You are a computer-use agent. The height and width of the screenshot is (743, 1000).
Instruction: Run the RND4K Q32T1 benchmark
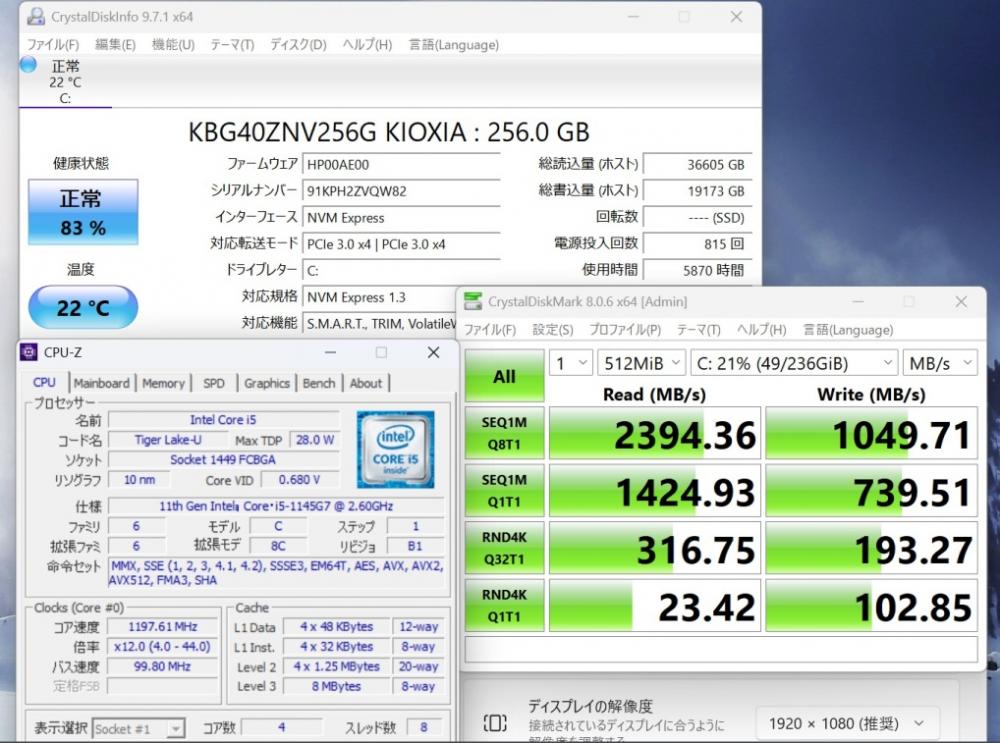[x=504, y=548]
